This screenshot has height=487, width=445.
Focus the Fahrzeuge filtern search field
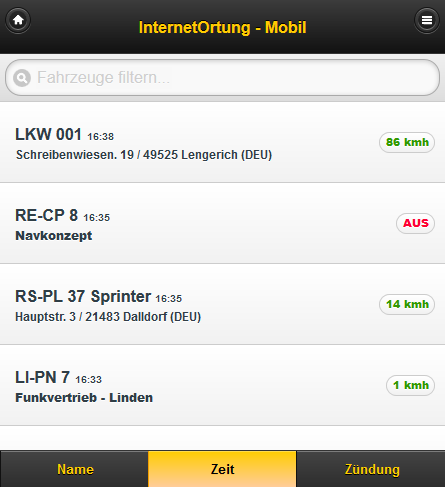(222, 78)
